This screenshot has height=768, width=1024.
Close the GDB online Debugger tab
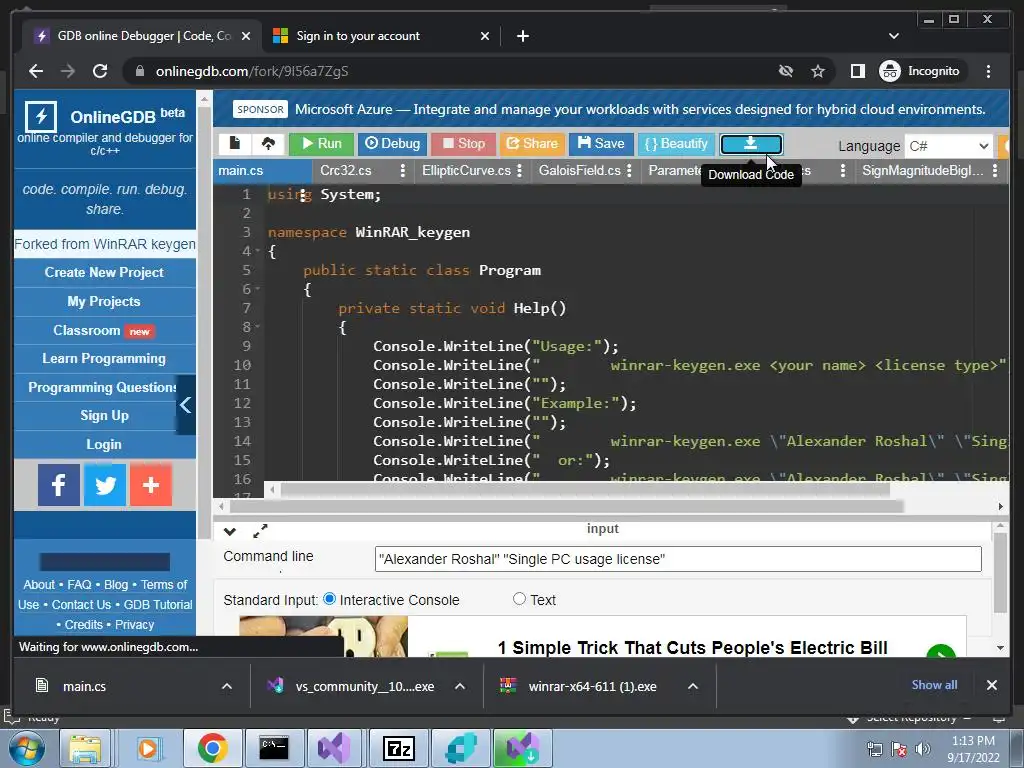(x=246, y=37)
